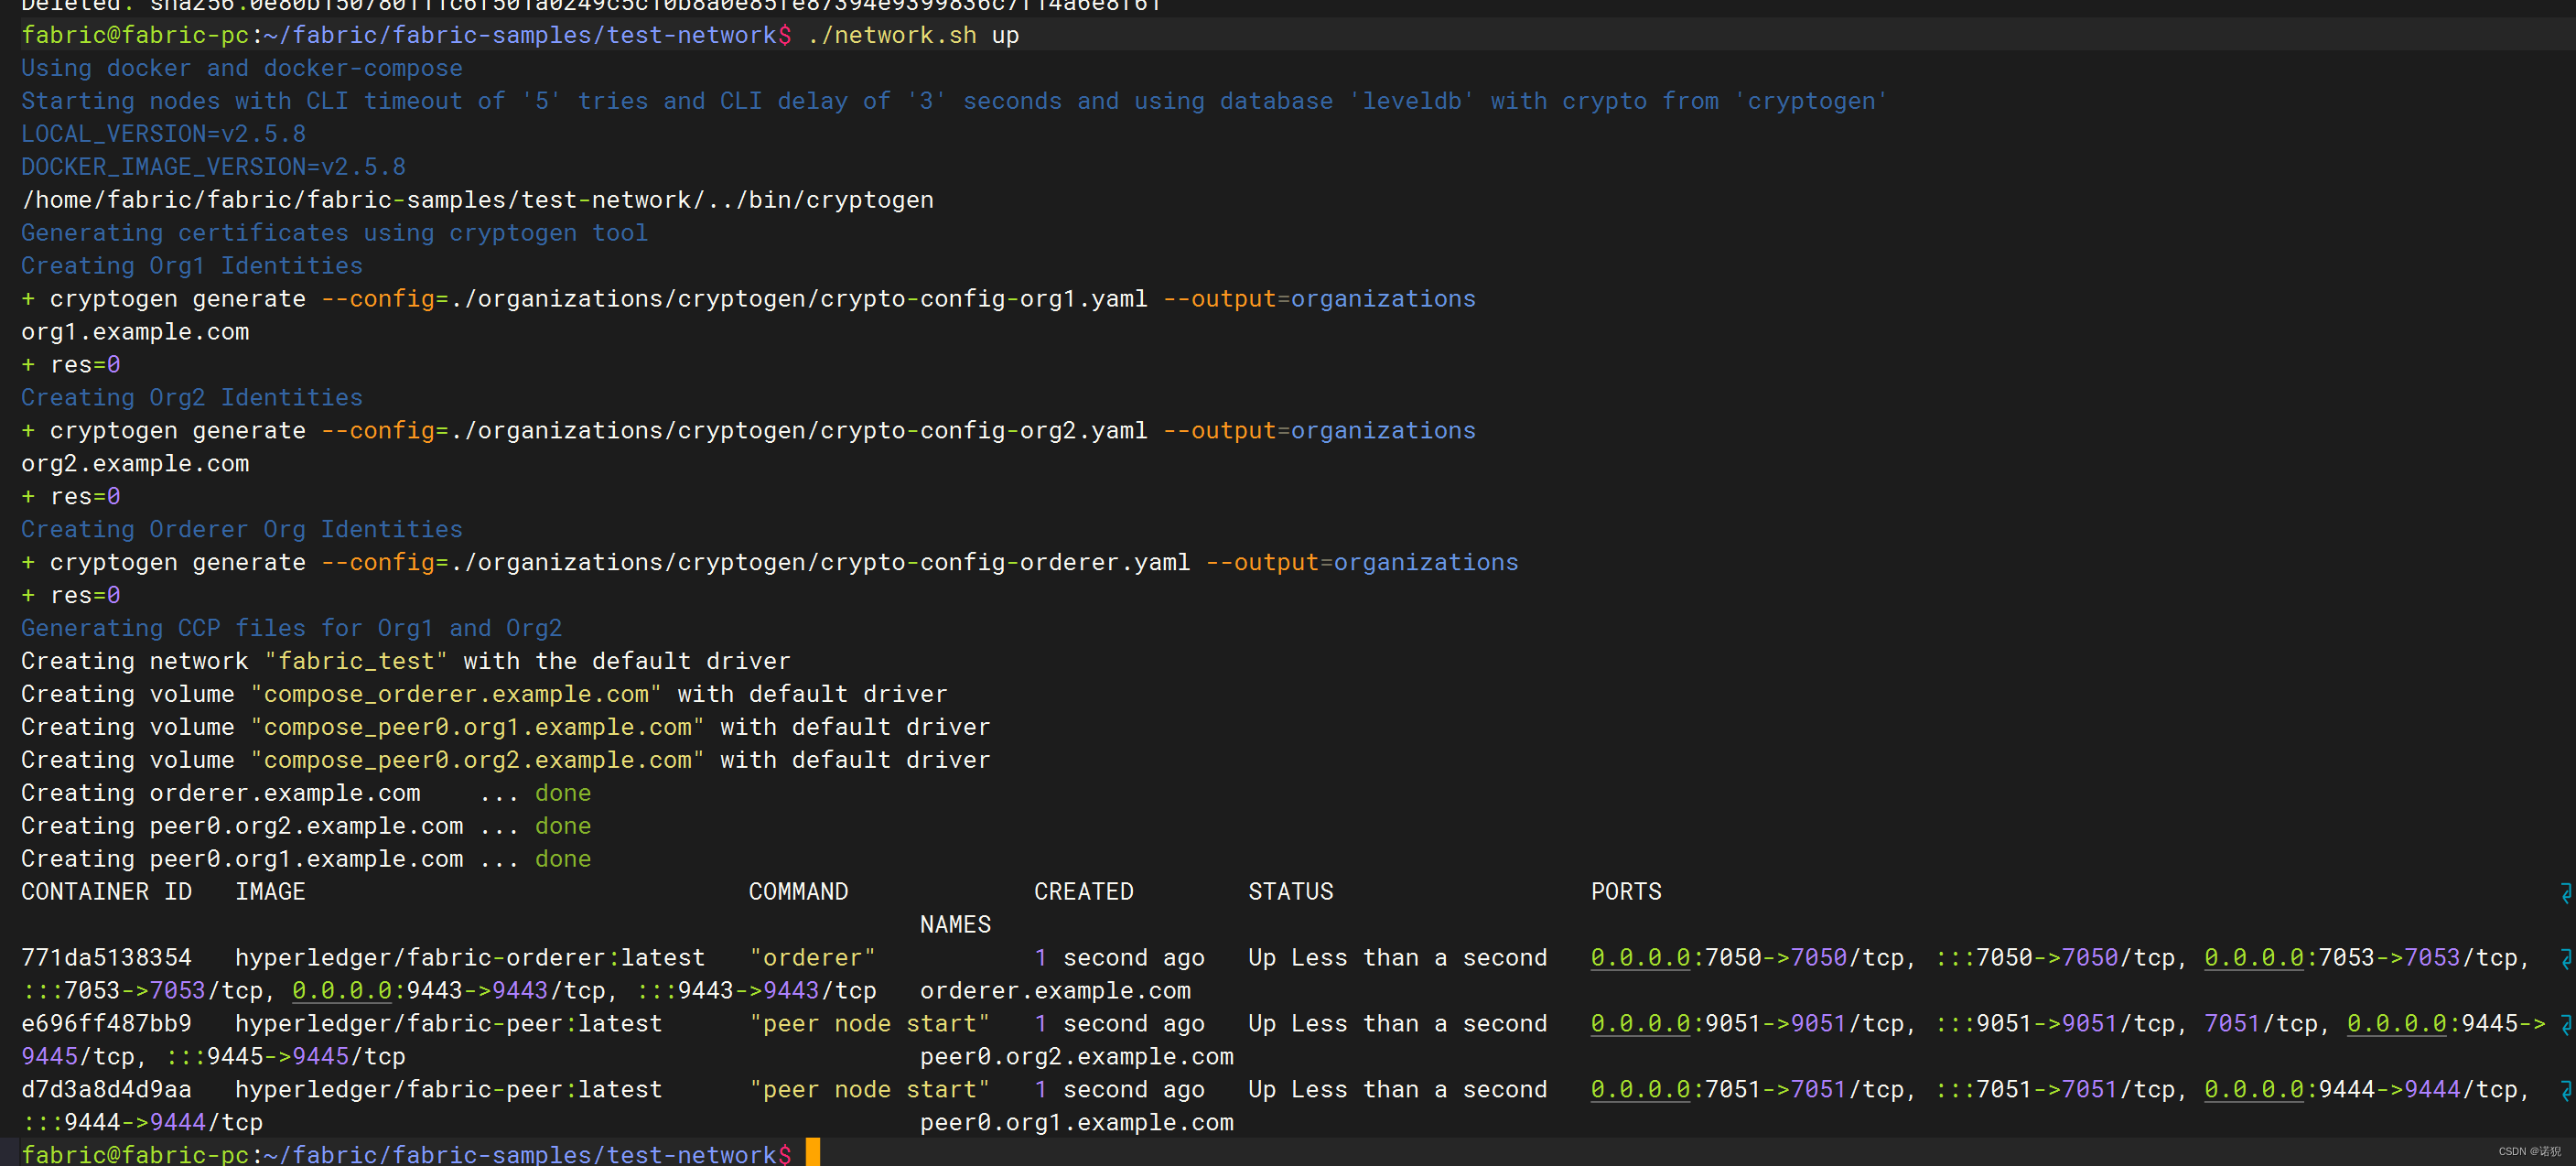Click fabric-peer:latest image in e696ff487bb9 row
The image size is (2576, 1166).
[449, 1024]
